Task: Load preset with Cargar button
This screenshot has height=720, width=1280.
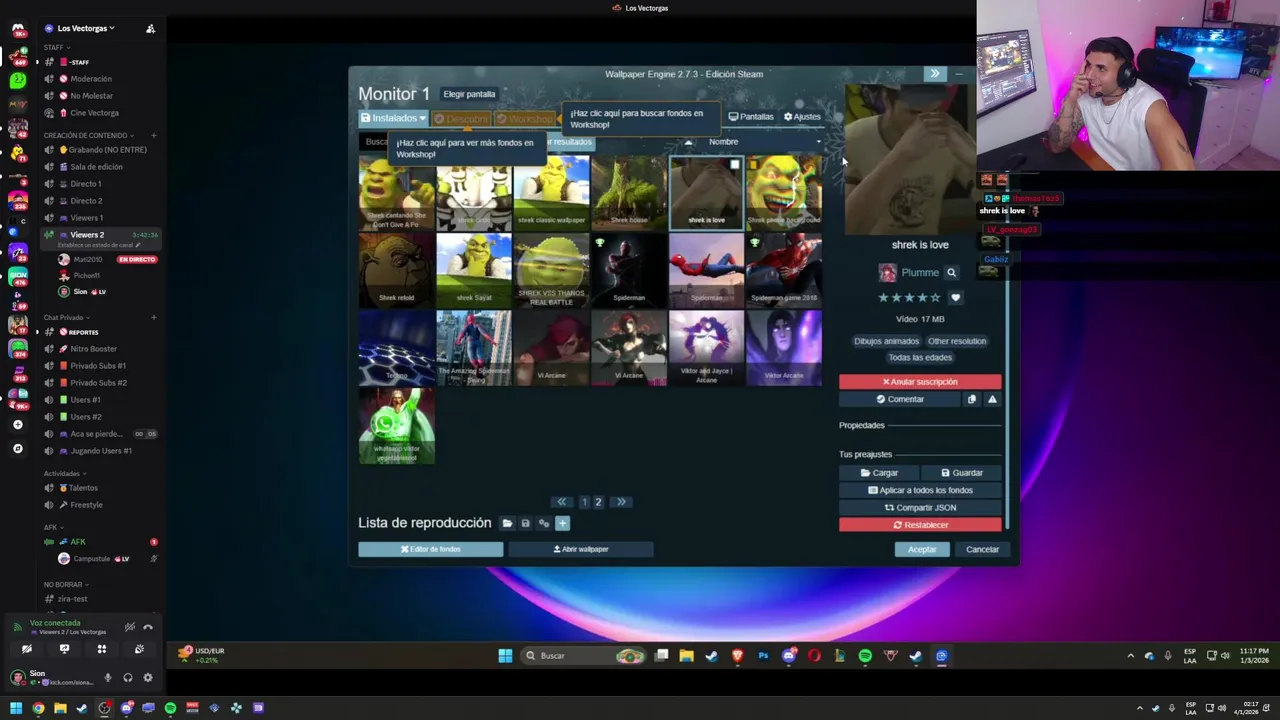Action: [x=879, y=473]
